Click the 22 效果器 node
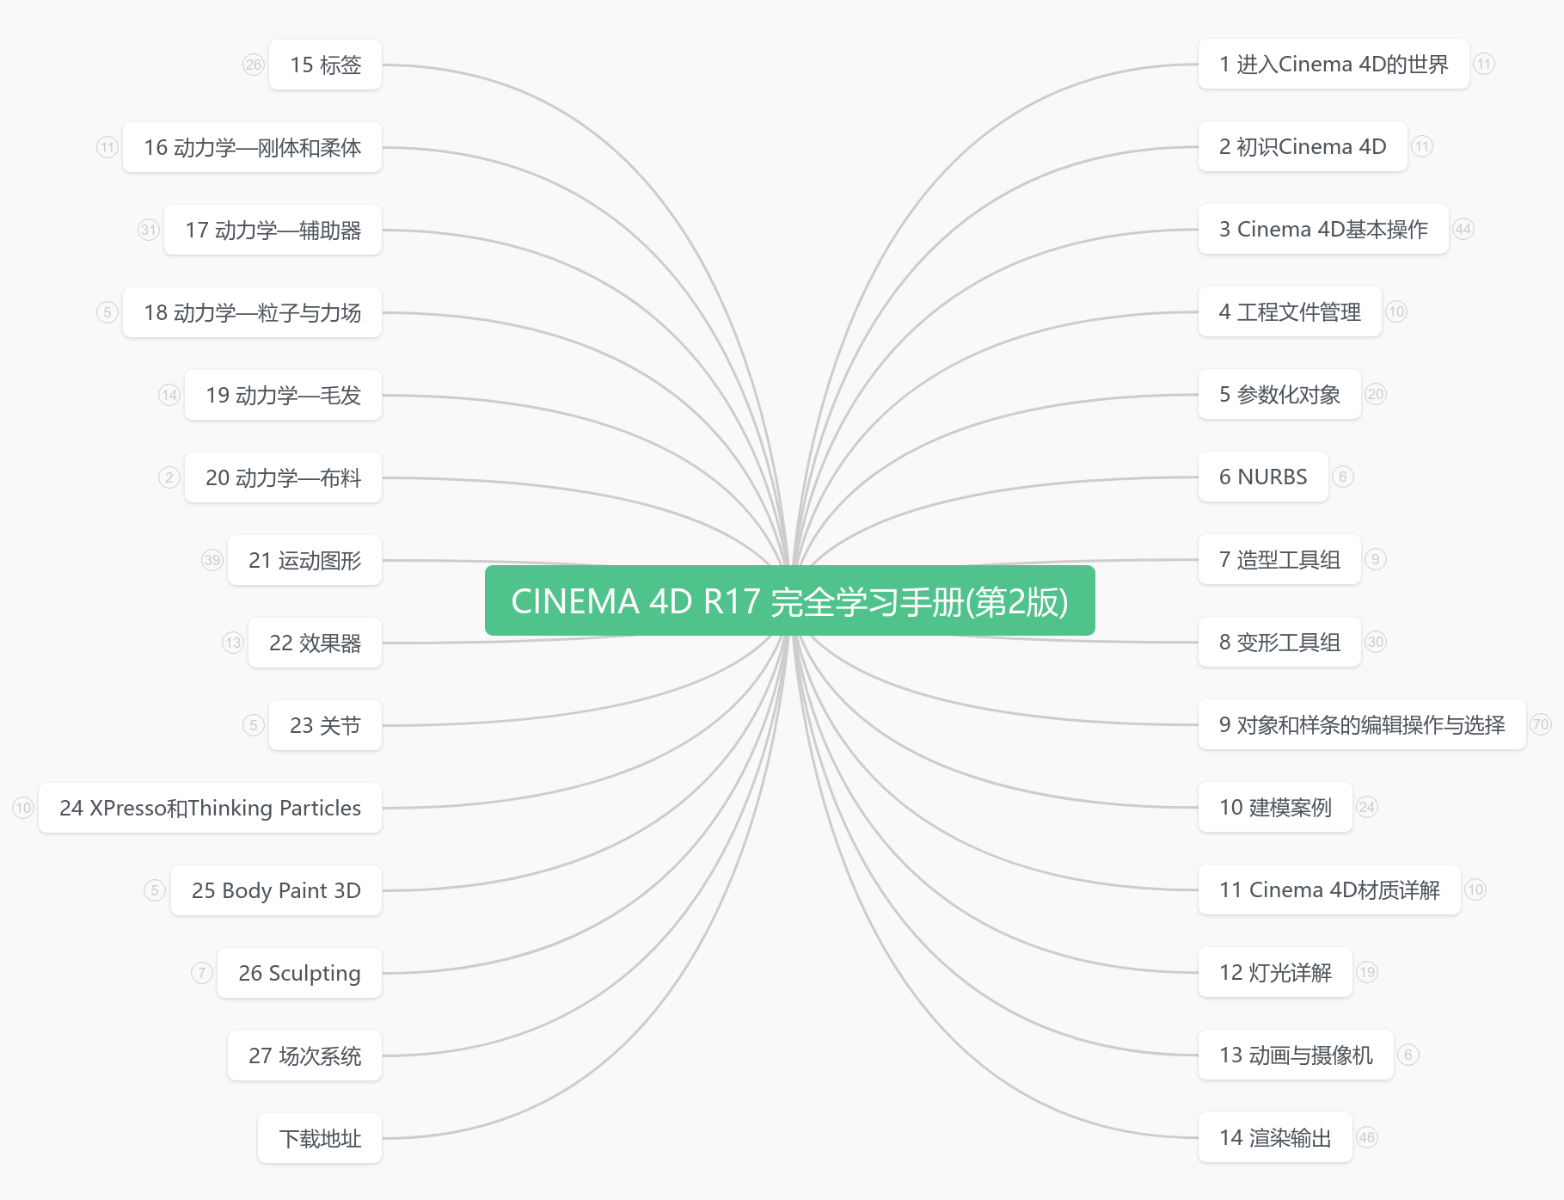1564x1200 pixels. [x=315, y=643]
